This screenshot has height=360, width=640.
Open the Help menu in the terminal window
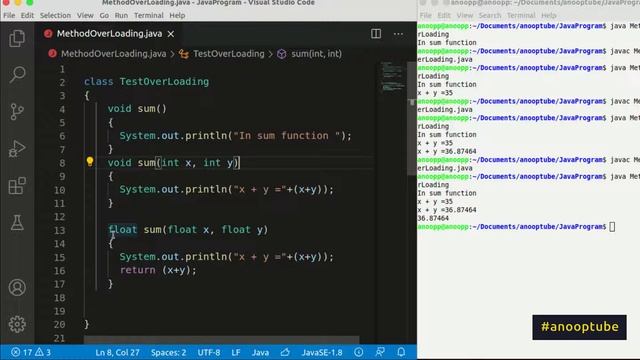(549, 16)
